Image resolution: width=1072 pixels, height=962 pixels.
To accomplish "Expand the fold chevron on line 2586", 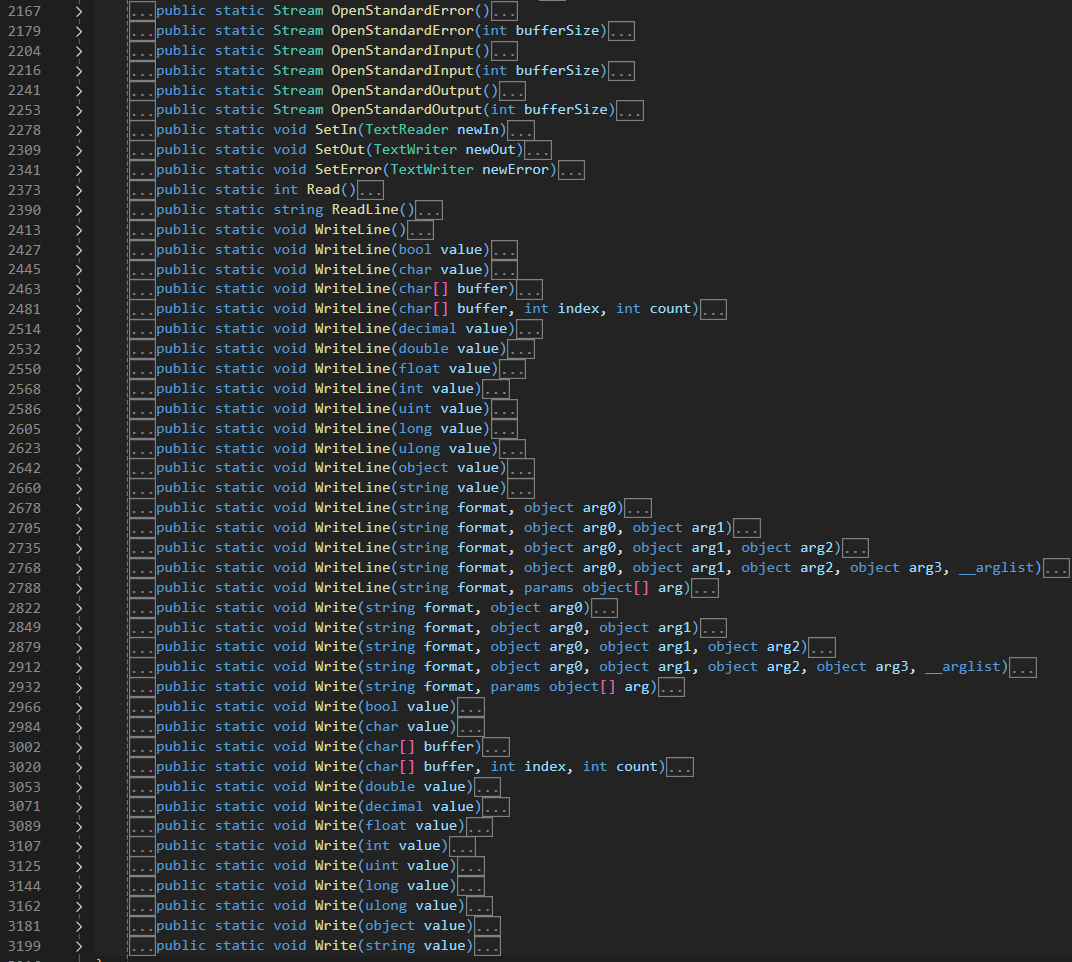I will point(79,409).
